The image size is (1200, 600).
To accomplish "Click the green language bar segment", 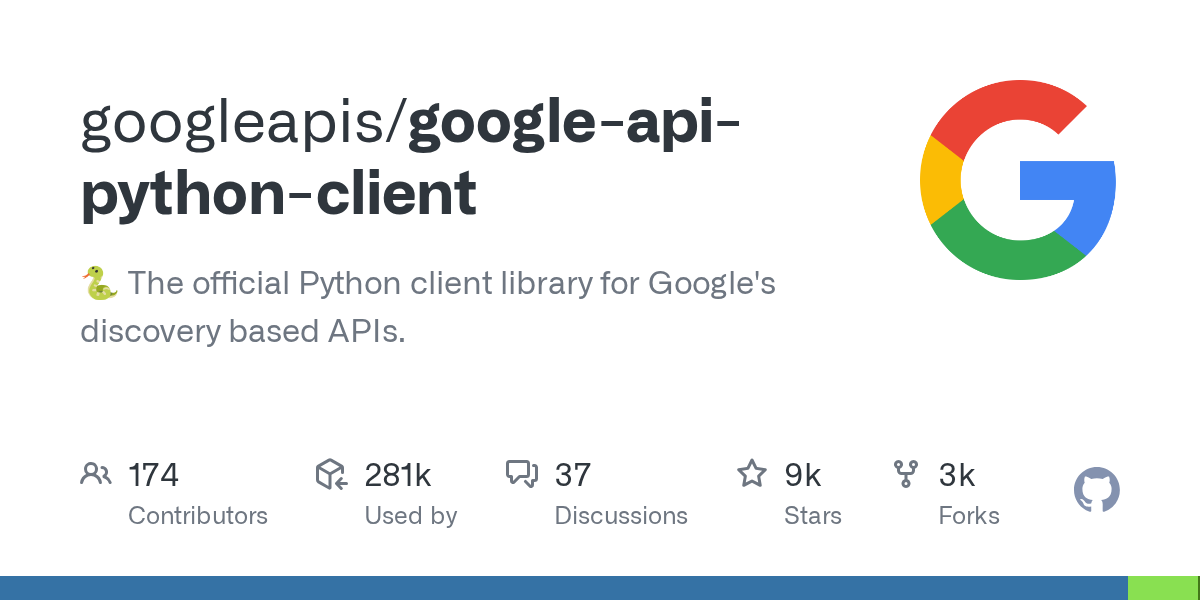I will [x=1164, y=588].
